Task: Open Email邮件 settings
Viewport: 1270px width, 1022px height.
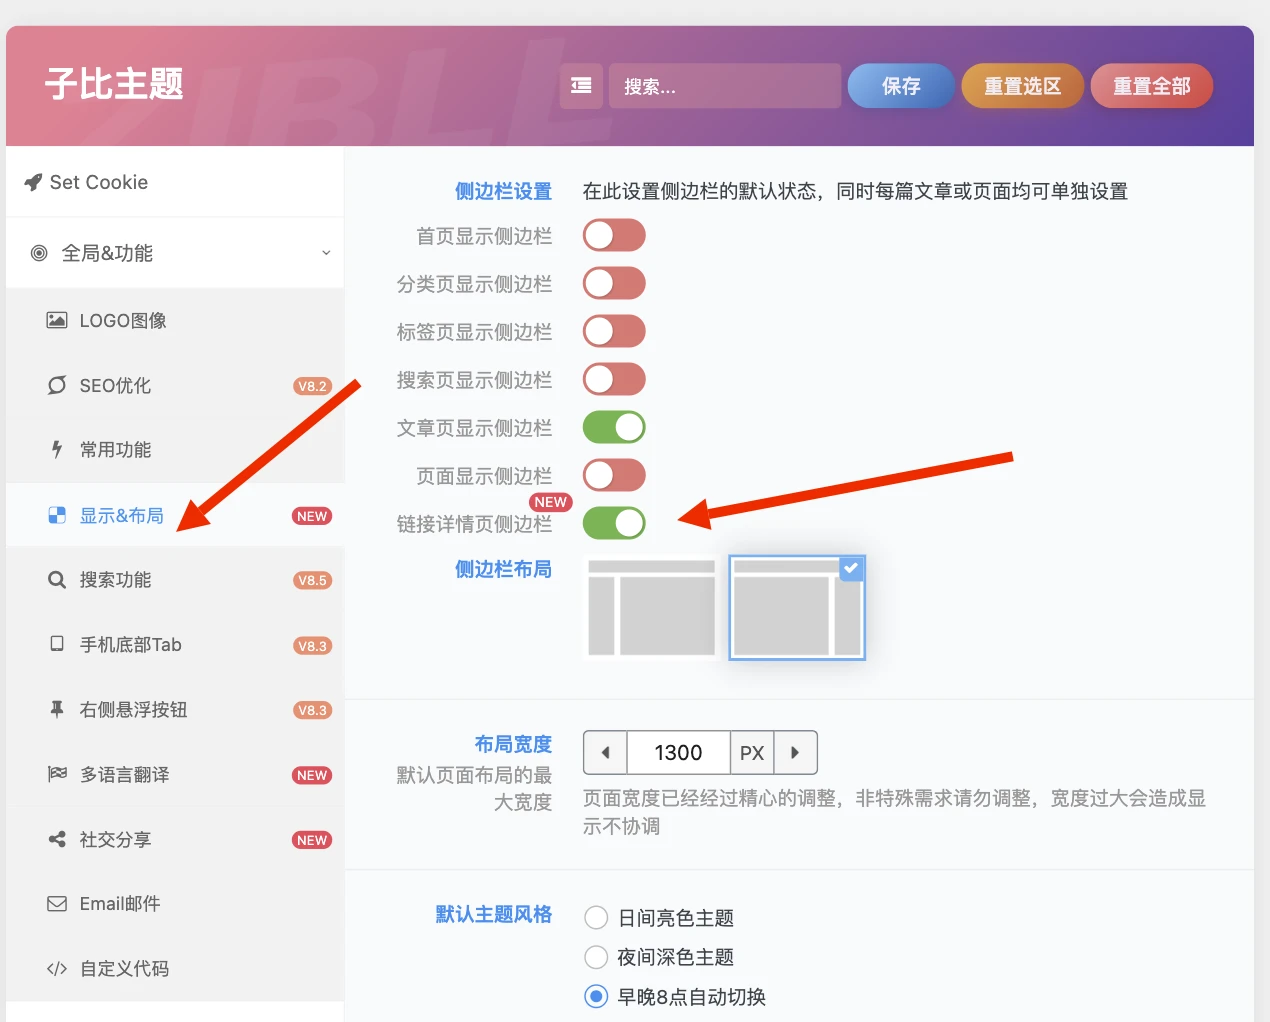Action: coord(175,904)
